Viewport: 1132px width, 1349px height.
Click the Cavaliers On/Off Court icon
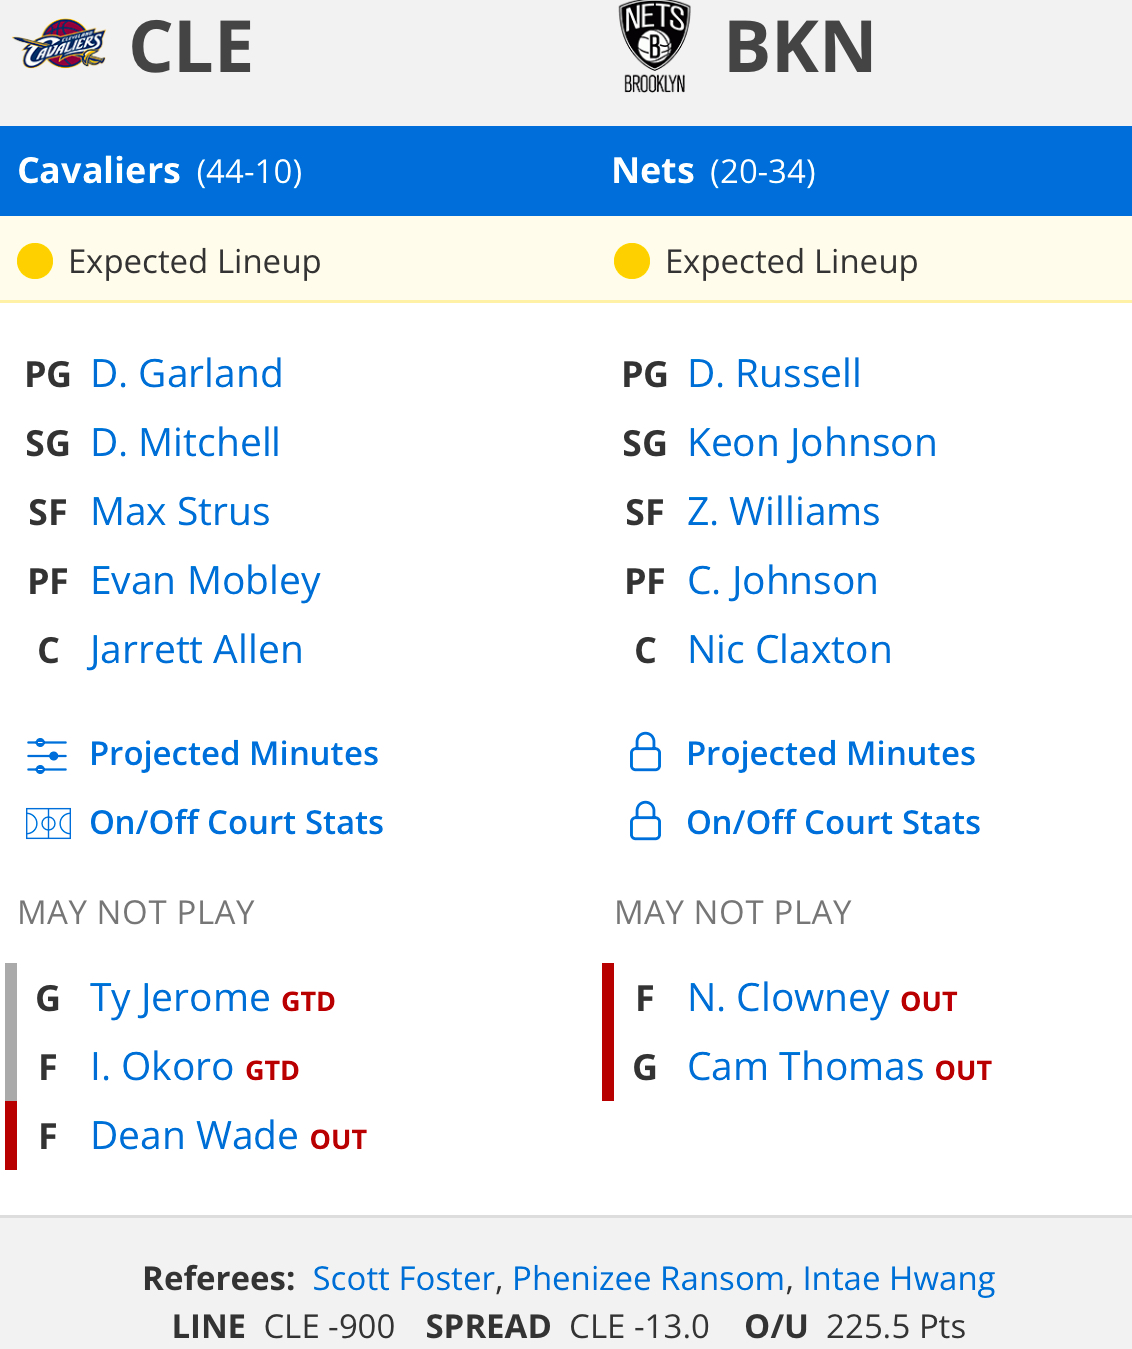pyautogui.click(x=48, y=823)
